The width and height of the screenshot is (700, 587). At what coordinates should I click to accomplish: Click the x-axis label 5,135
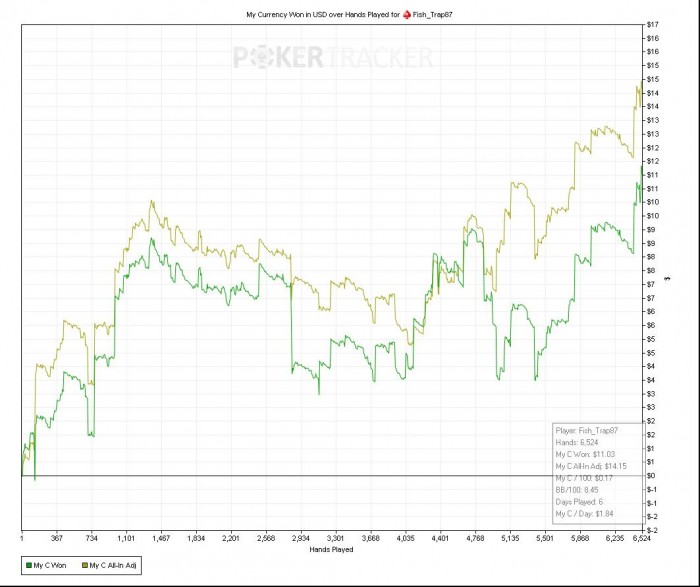coord(510,538)
